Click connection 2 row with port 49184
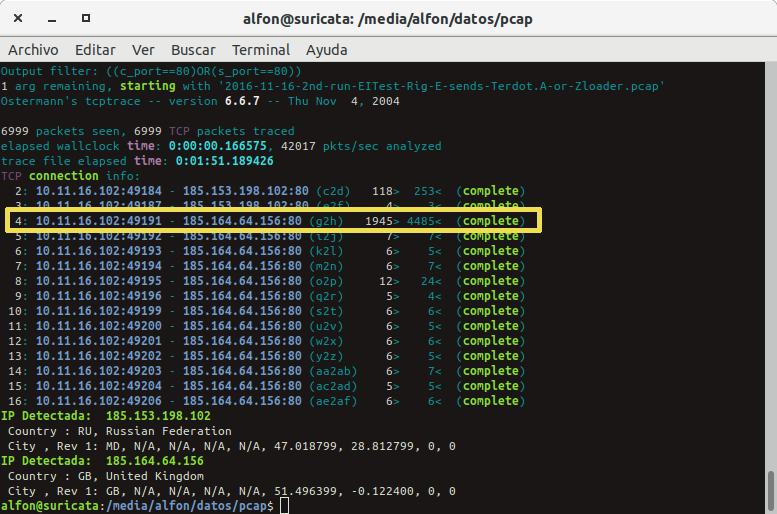The width and height of the screenshot is (777, 514). click(270, 191)
